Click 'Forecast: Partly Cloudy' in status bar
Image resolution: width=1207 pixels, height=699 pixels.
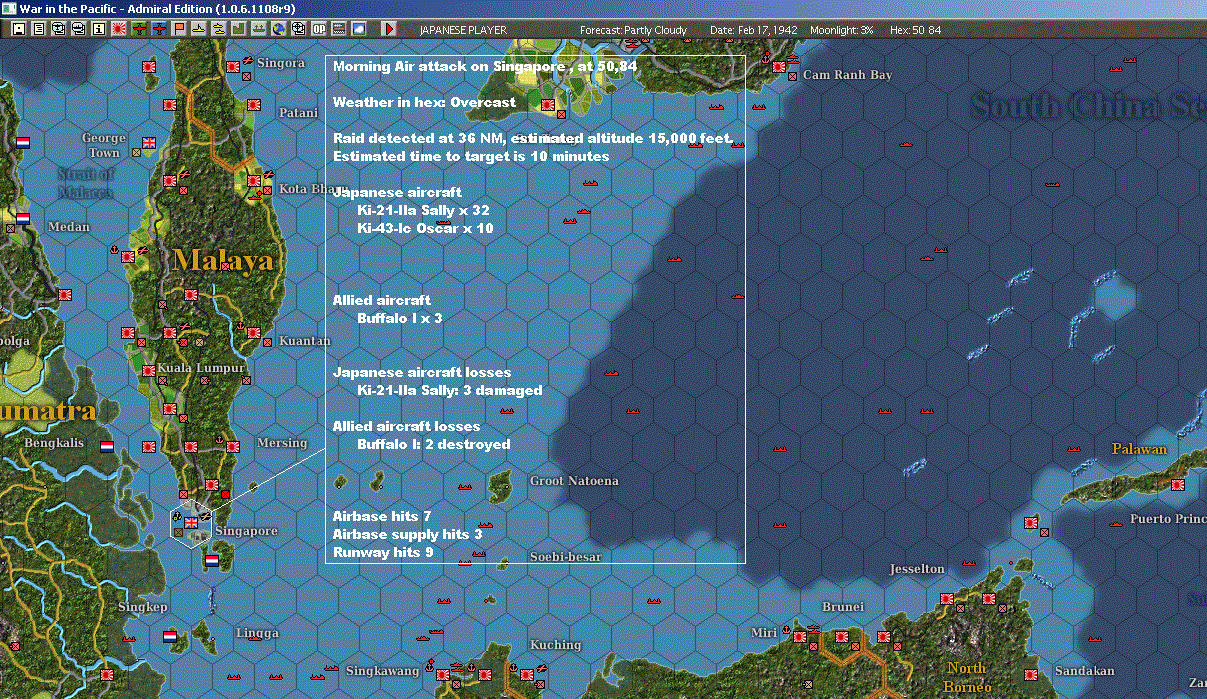tap(633, 30)
